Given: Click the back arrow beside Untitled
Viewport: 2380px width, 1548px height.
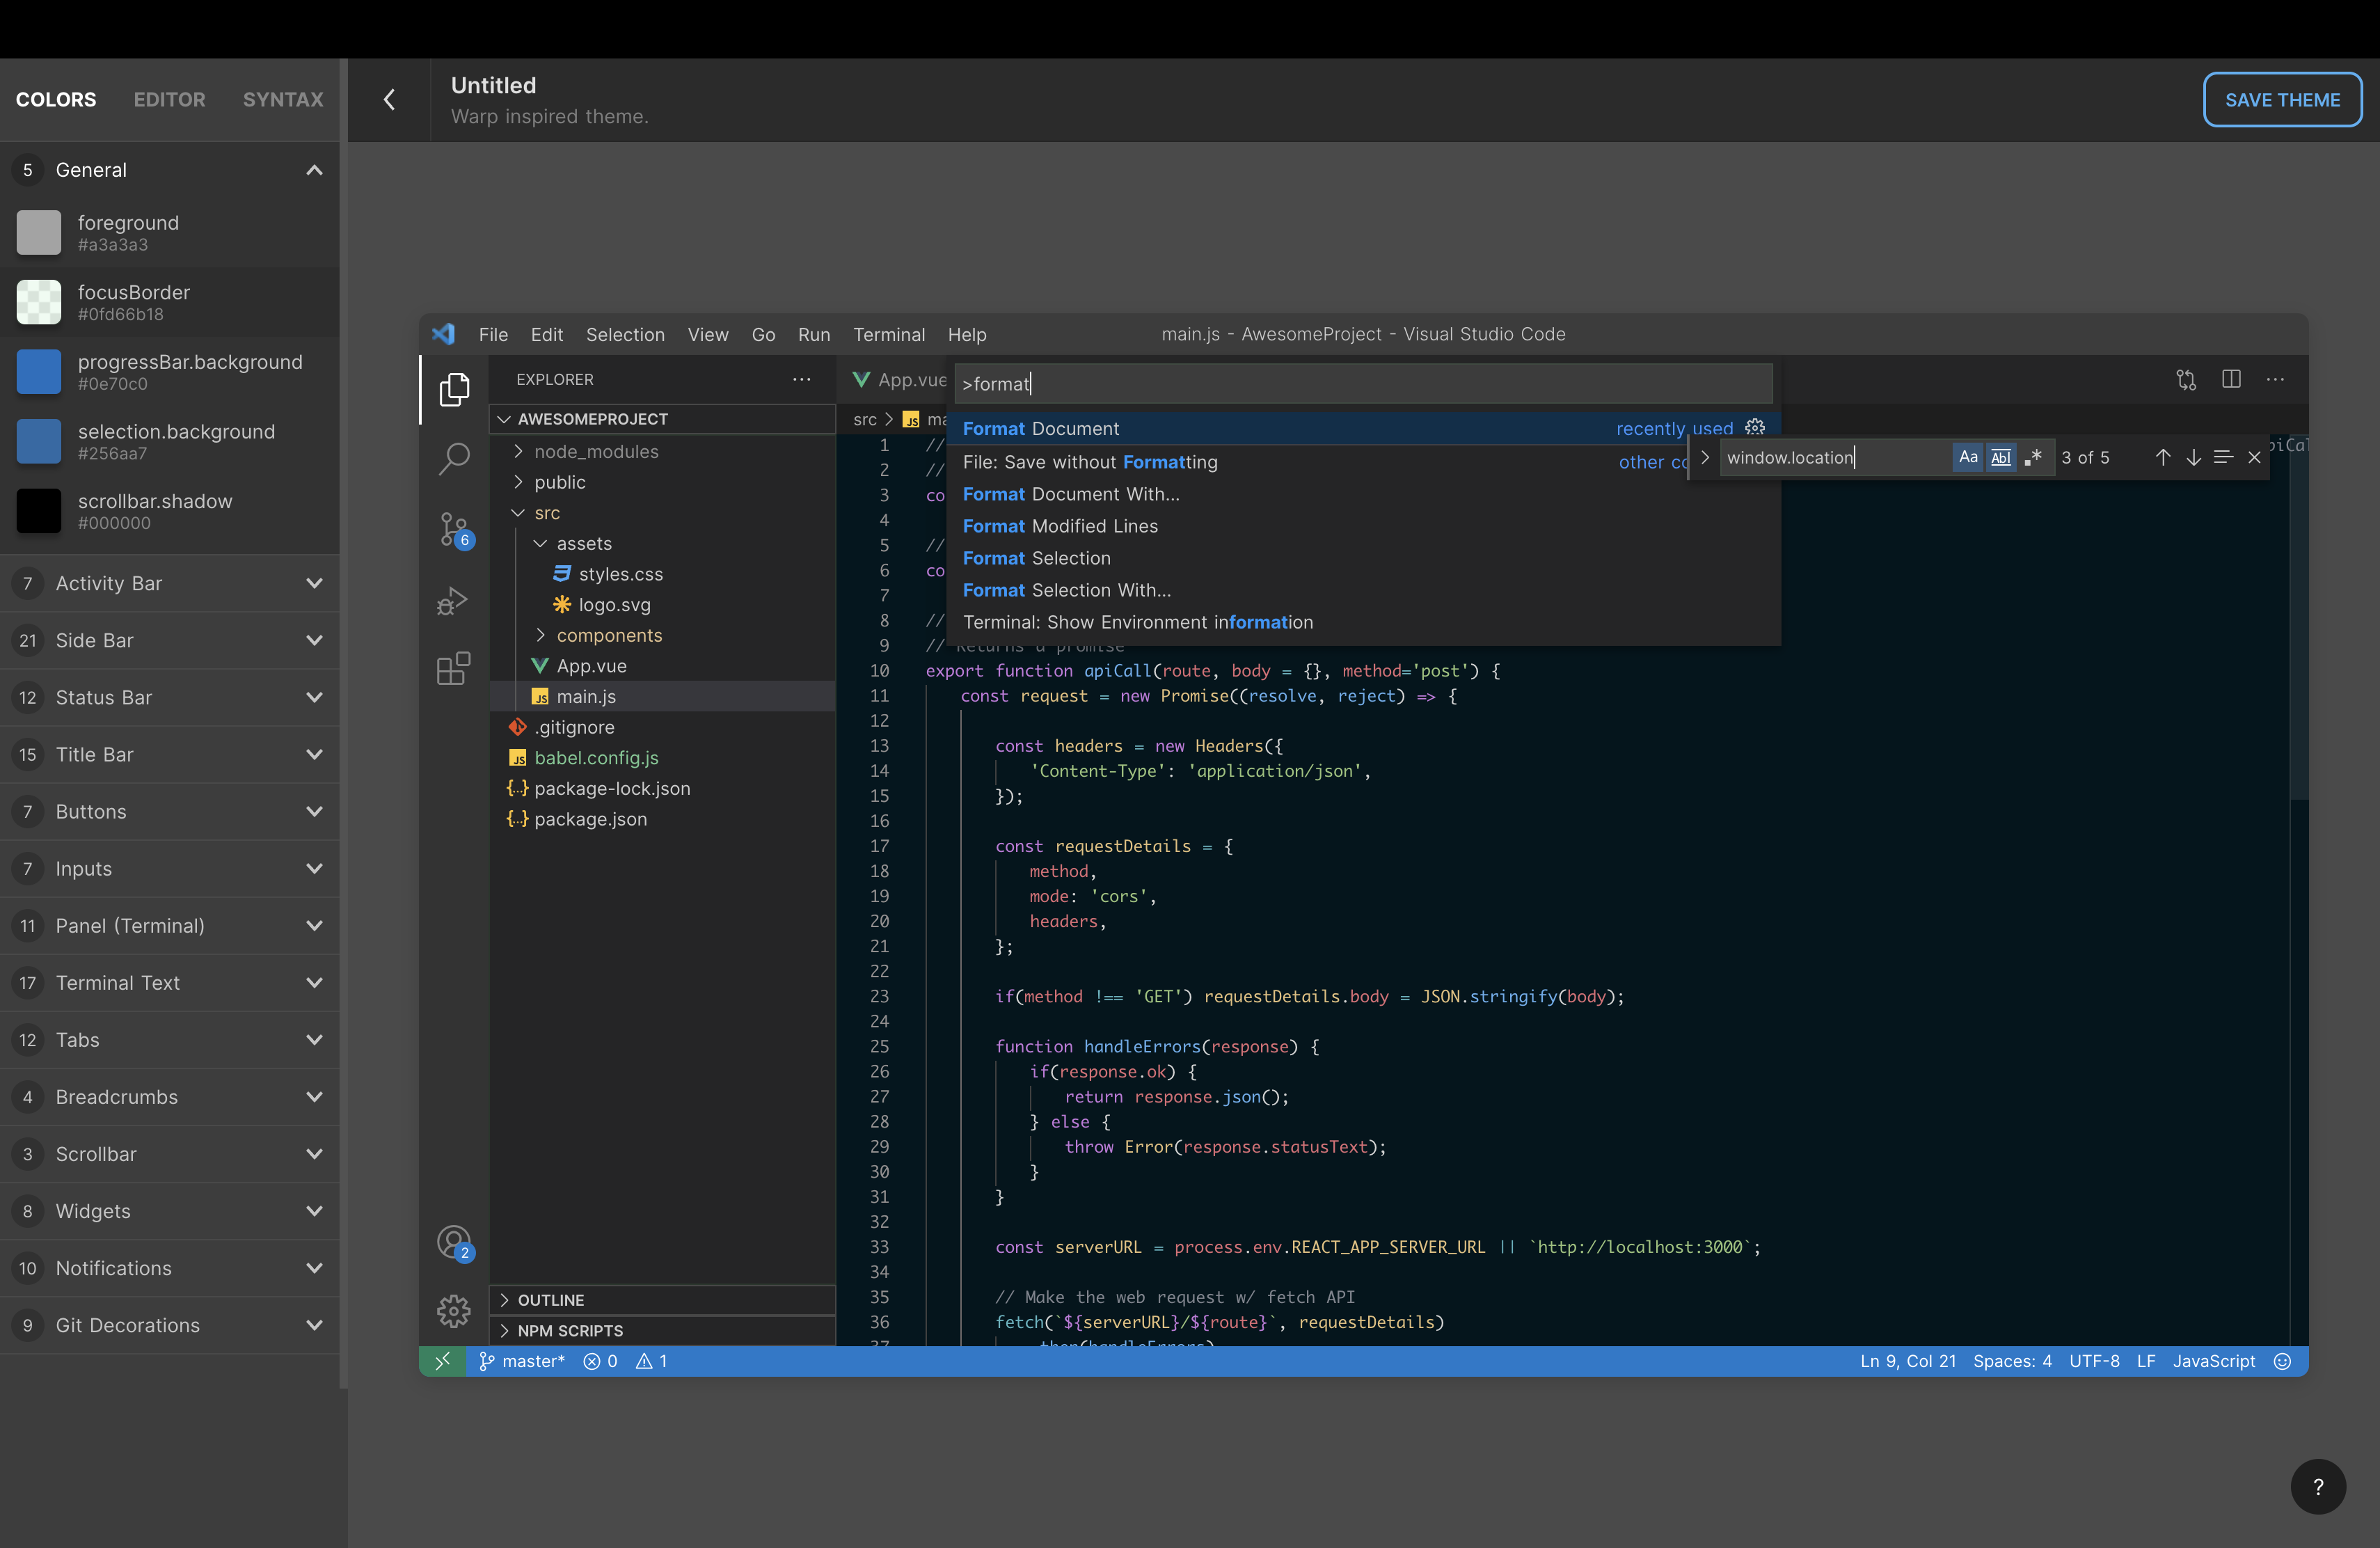Looking at the screenshot, I should 389,100.
